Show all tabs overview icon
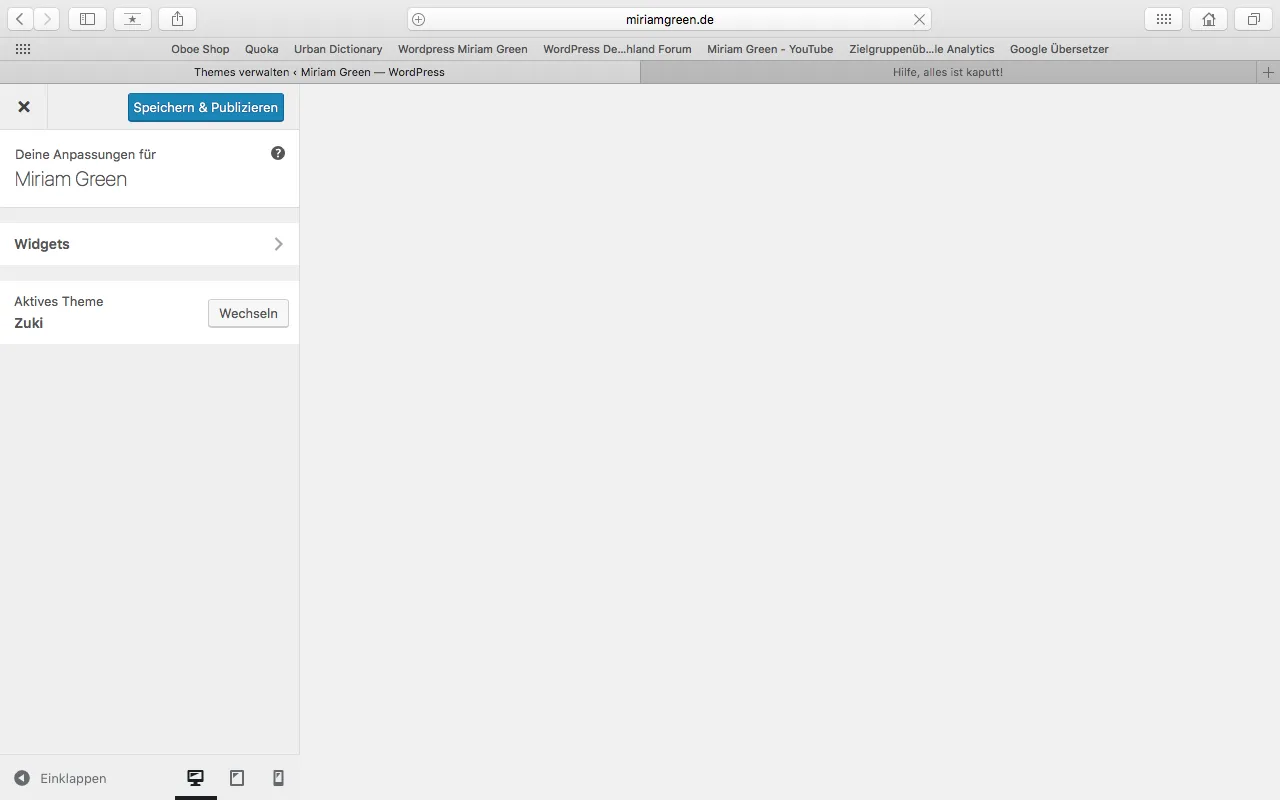Image resolution: width=1280 pixels, height=800 pixels. coord(1254,19)
